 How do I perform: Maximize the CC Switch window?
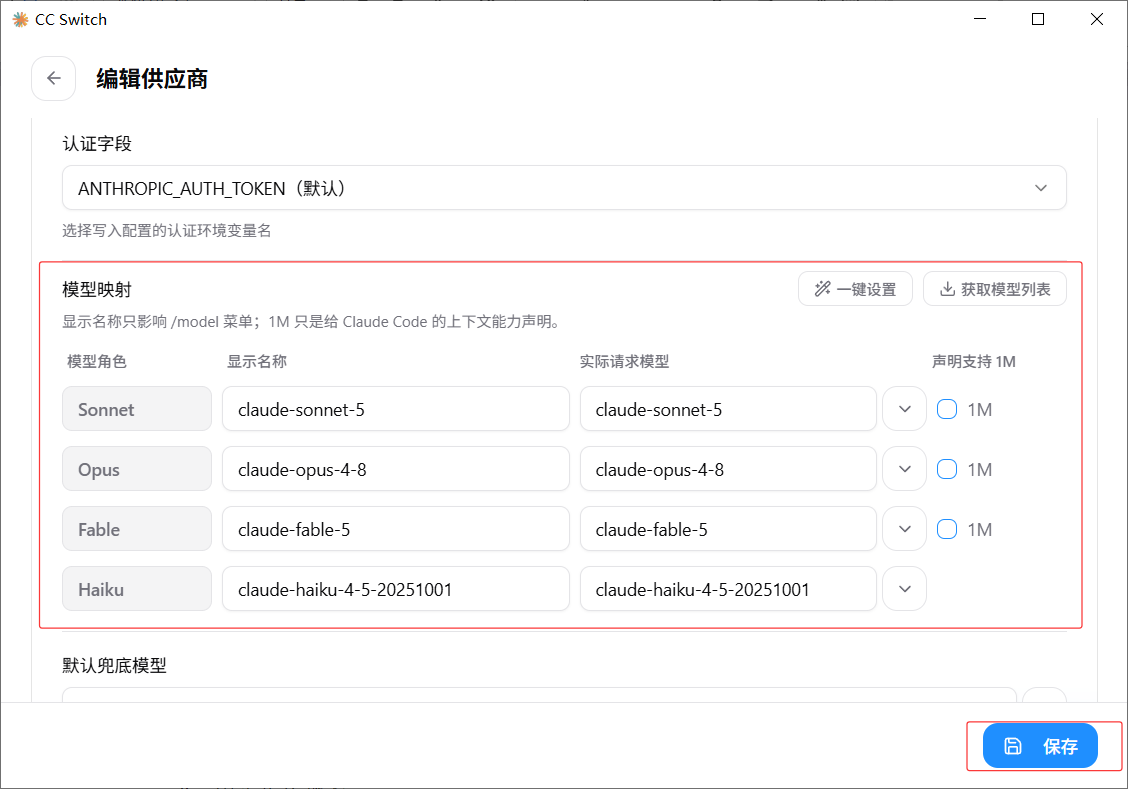[x=1038, y=19]
